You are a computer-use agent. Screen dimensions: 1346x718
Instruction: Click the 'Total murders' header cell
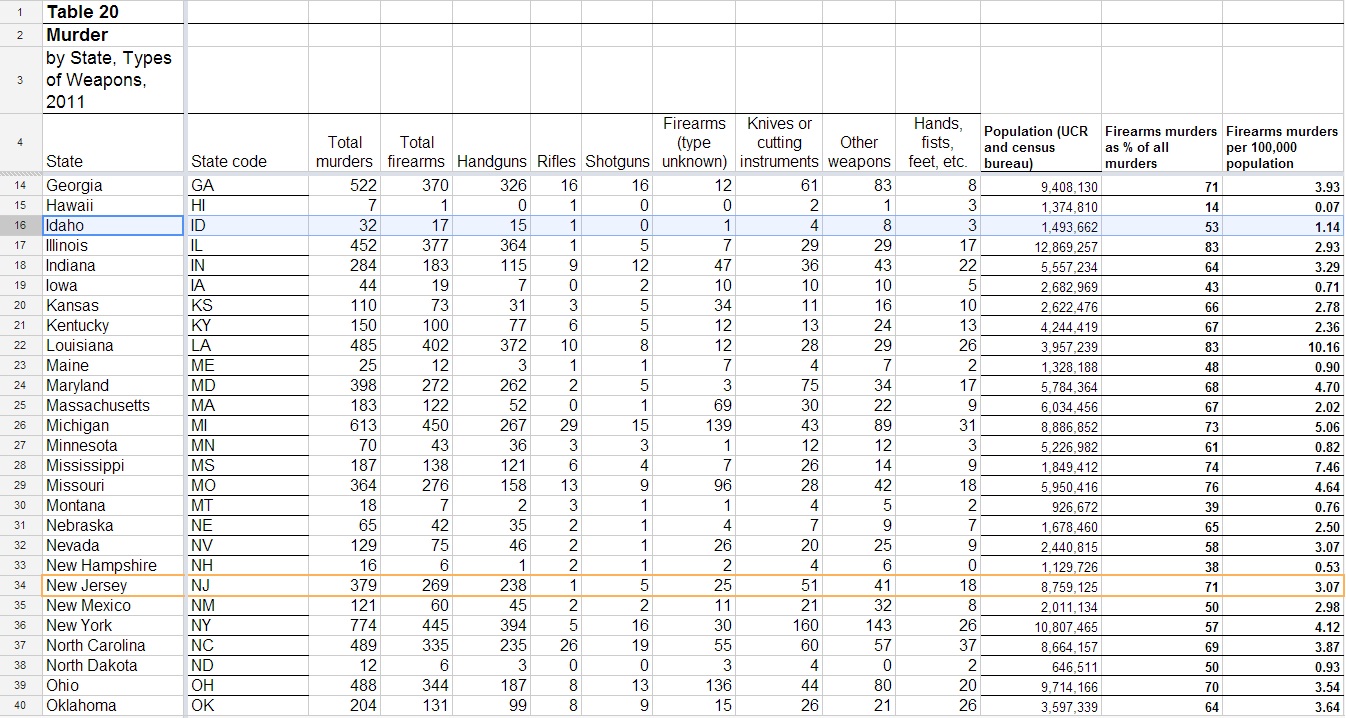344,151
